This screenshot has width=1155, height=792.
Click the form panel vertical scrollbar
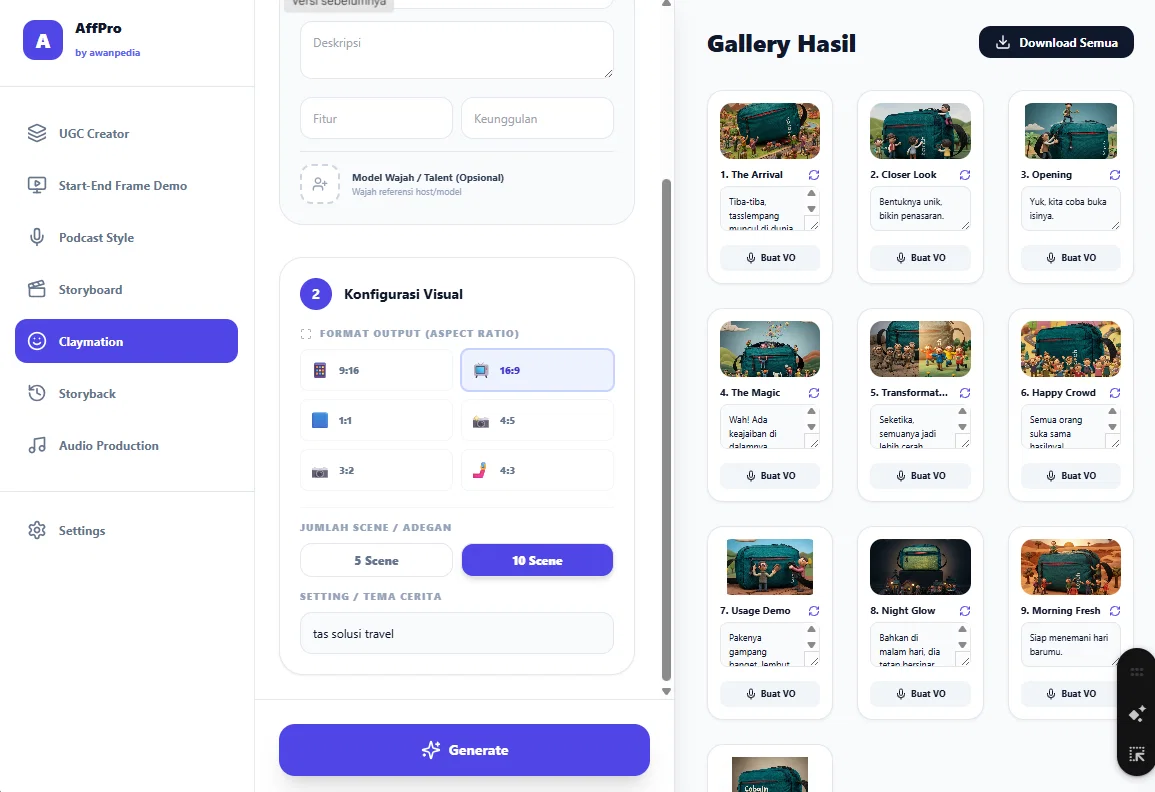pyautogui.click(x=666, y=430)
